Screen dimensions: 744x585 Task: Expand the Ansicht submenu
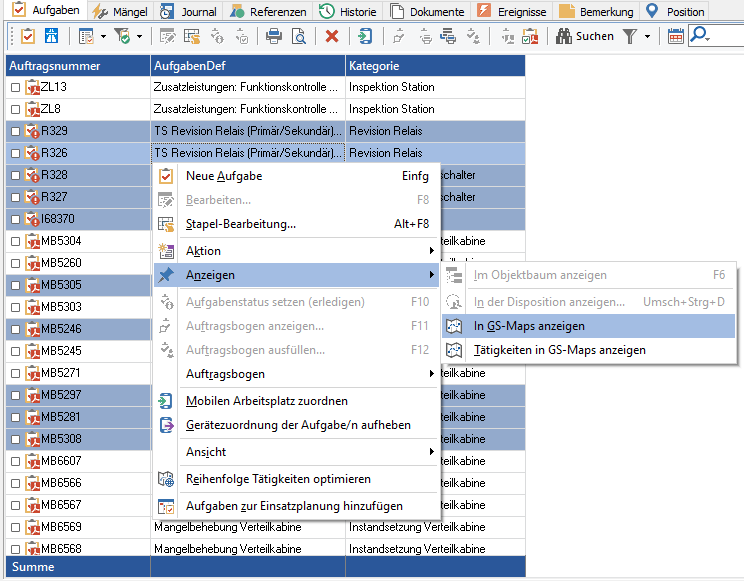(297, 452)
